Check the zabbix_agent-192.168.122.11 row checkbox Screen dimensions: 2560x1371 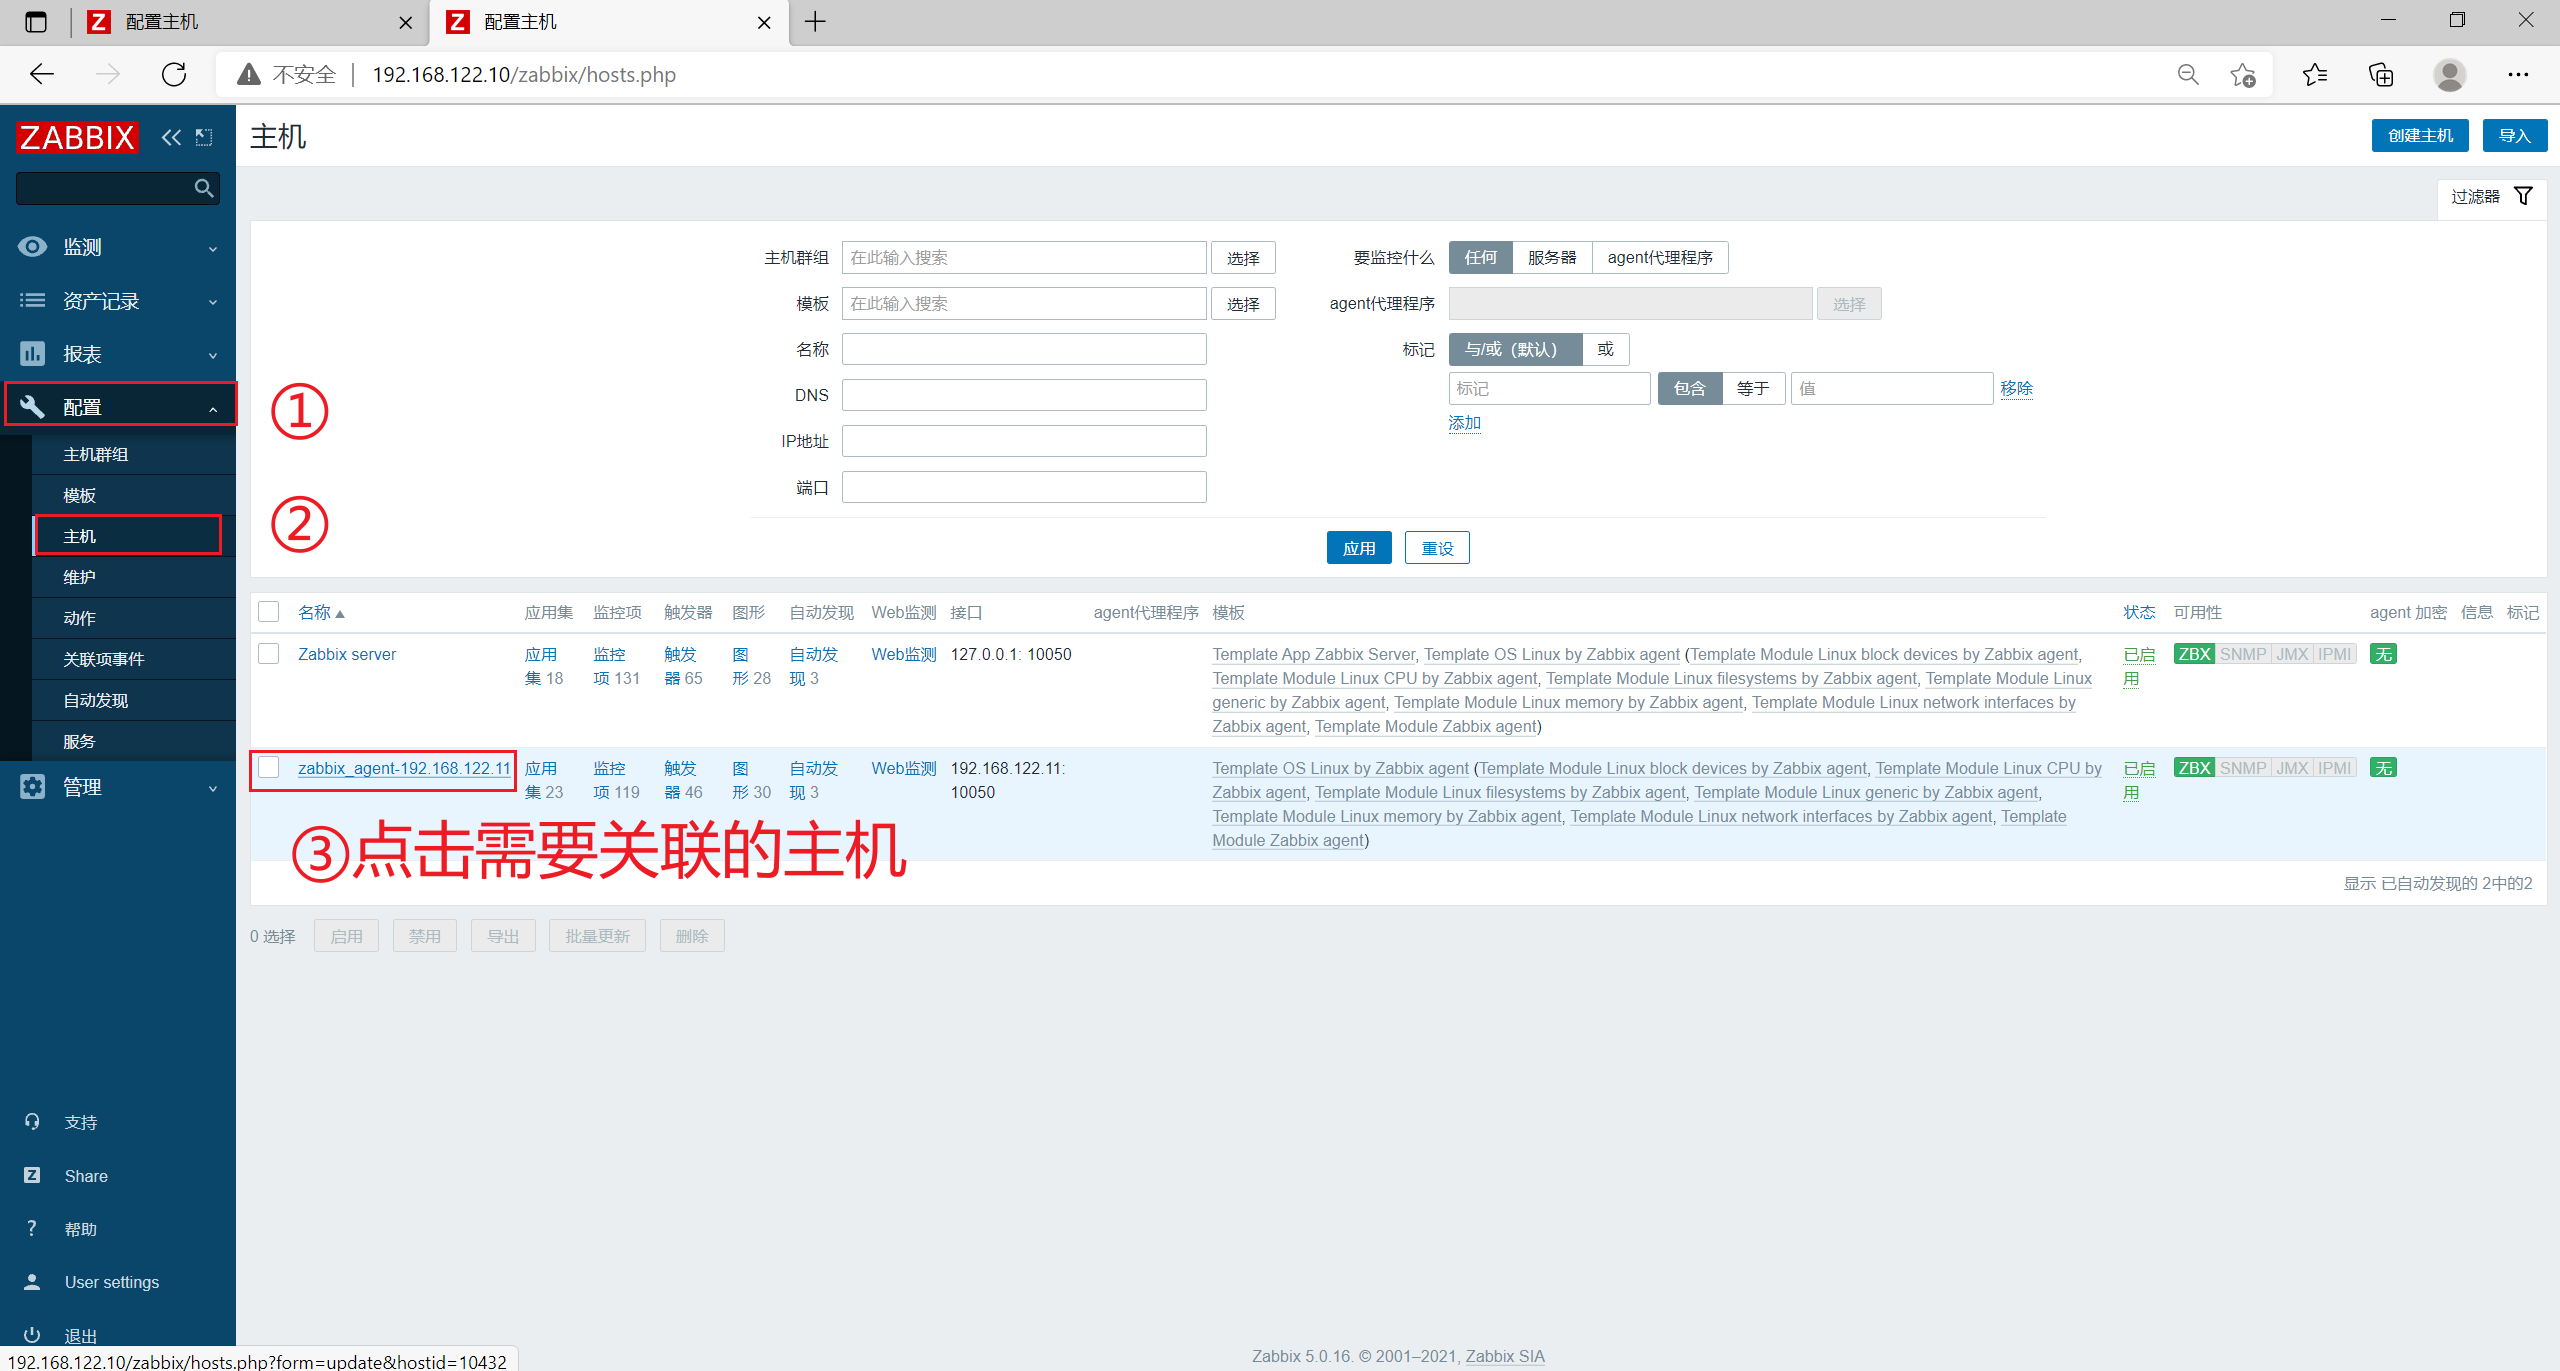tap(268, 767)
